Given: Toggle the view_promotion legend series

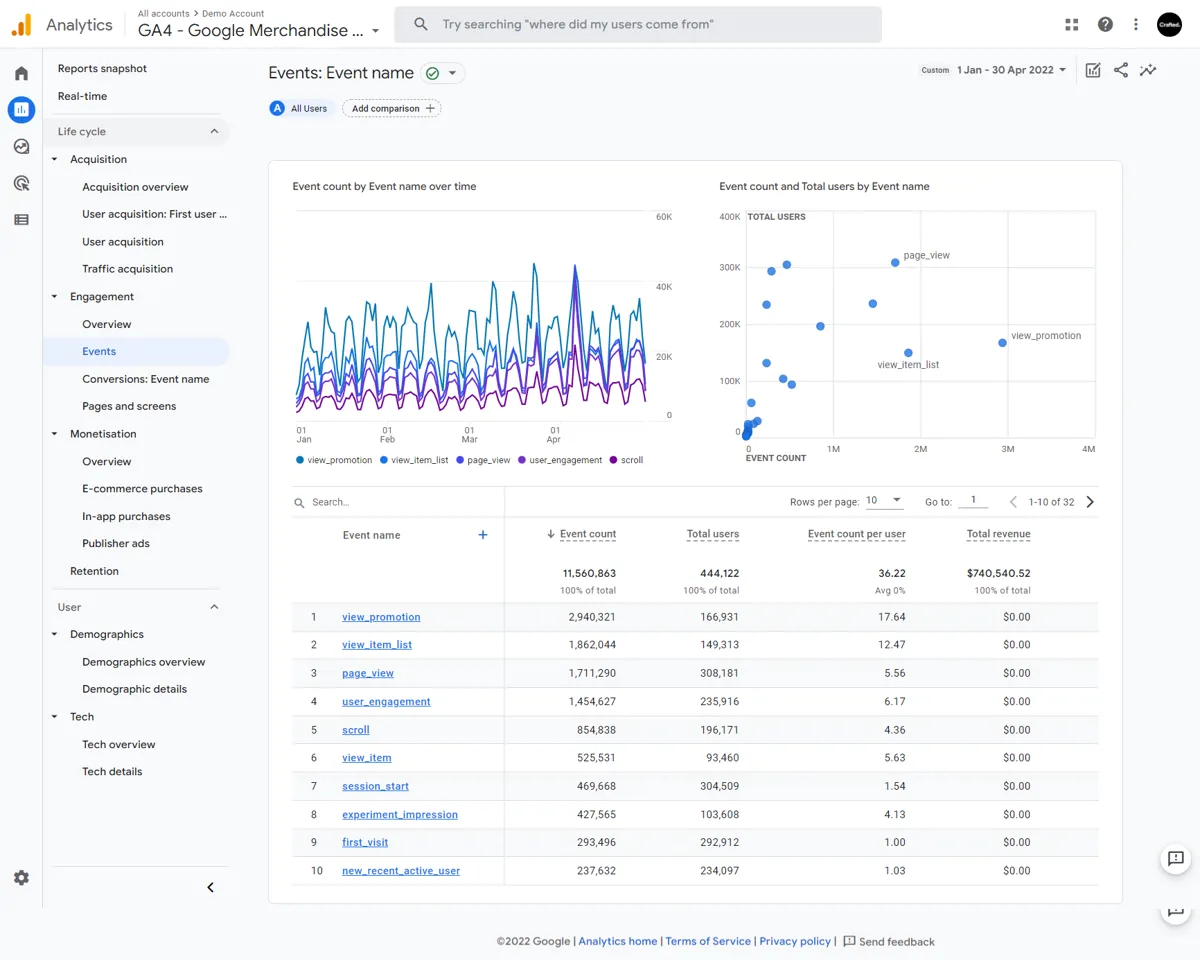Looking at the screenshot, I should point(334,460).
